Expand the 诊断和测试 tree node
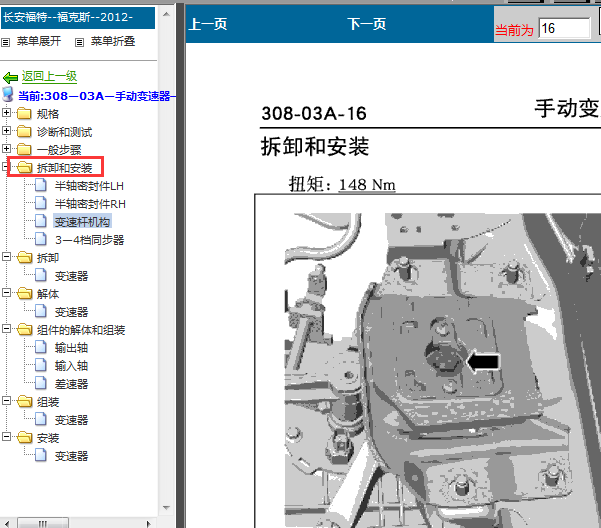 click(x=7, y=131)
